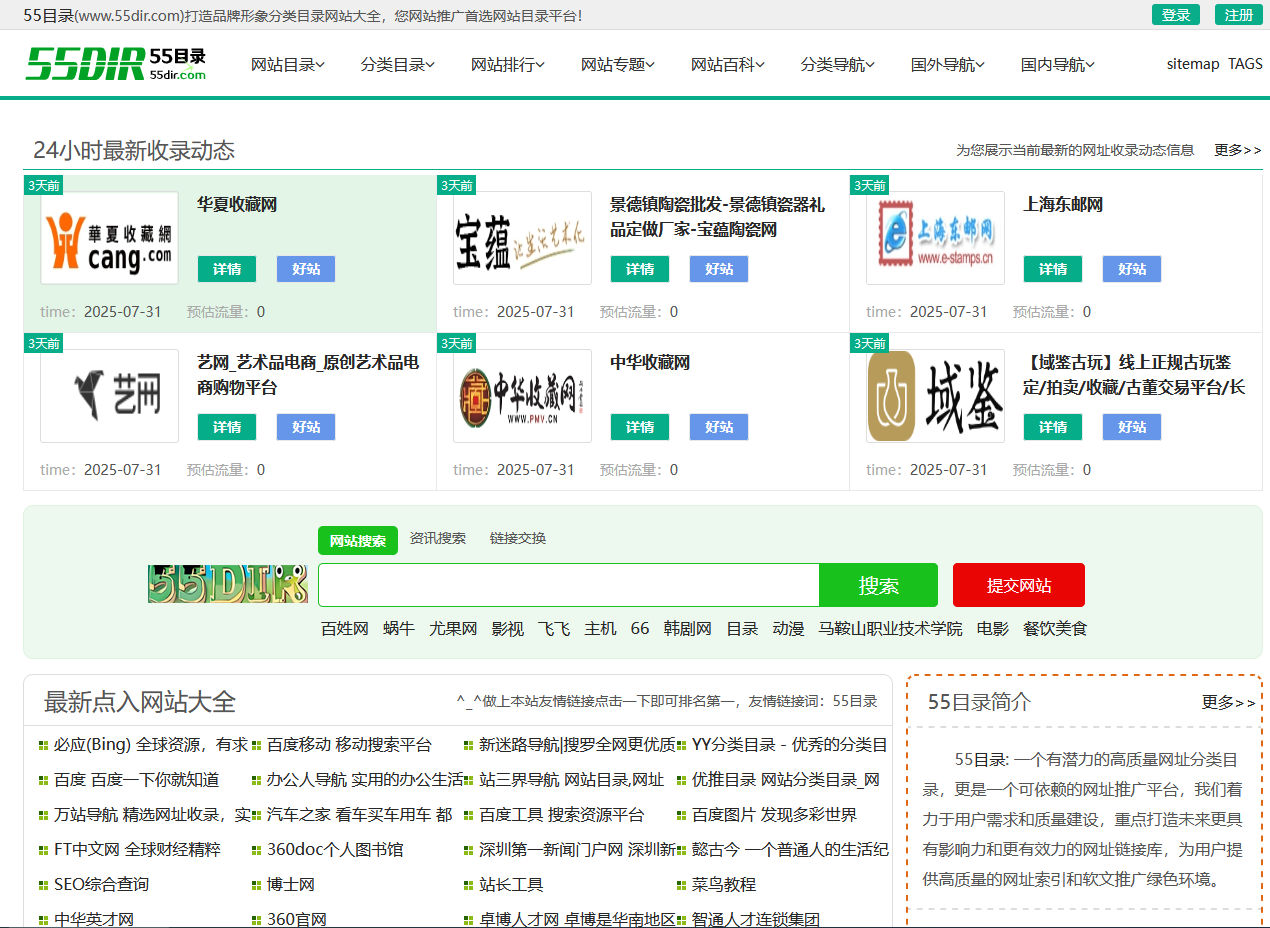Open the 域鉴 vase logo

tap(935, 396)
